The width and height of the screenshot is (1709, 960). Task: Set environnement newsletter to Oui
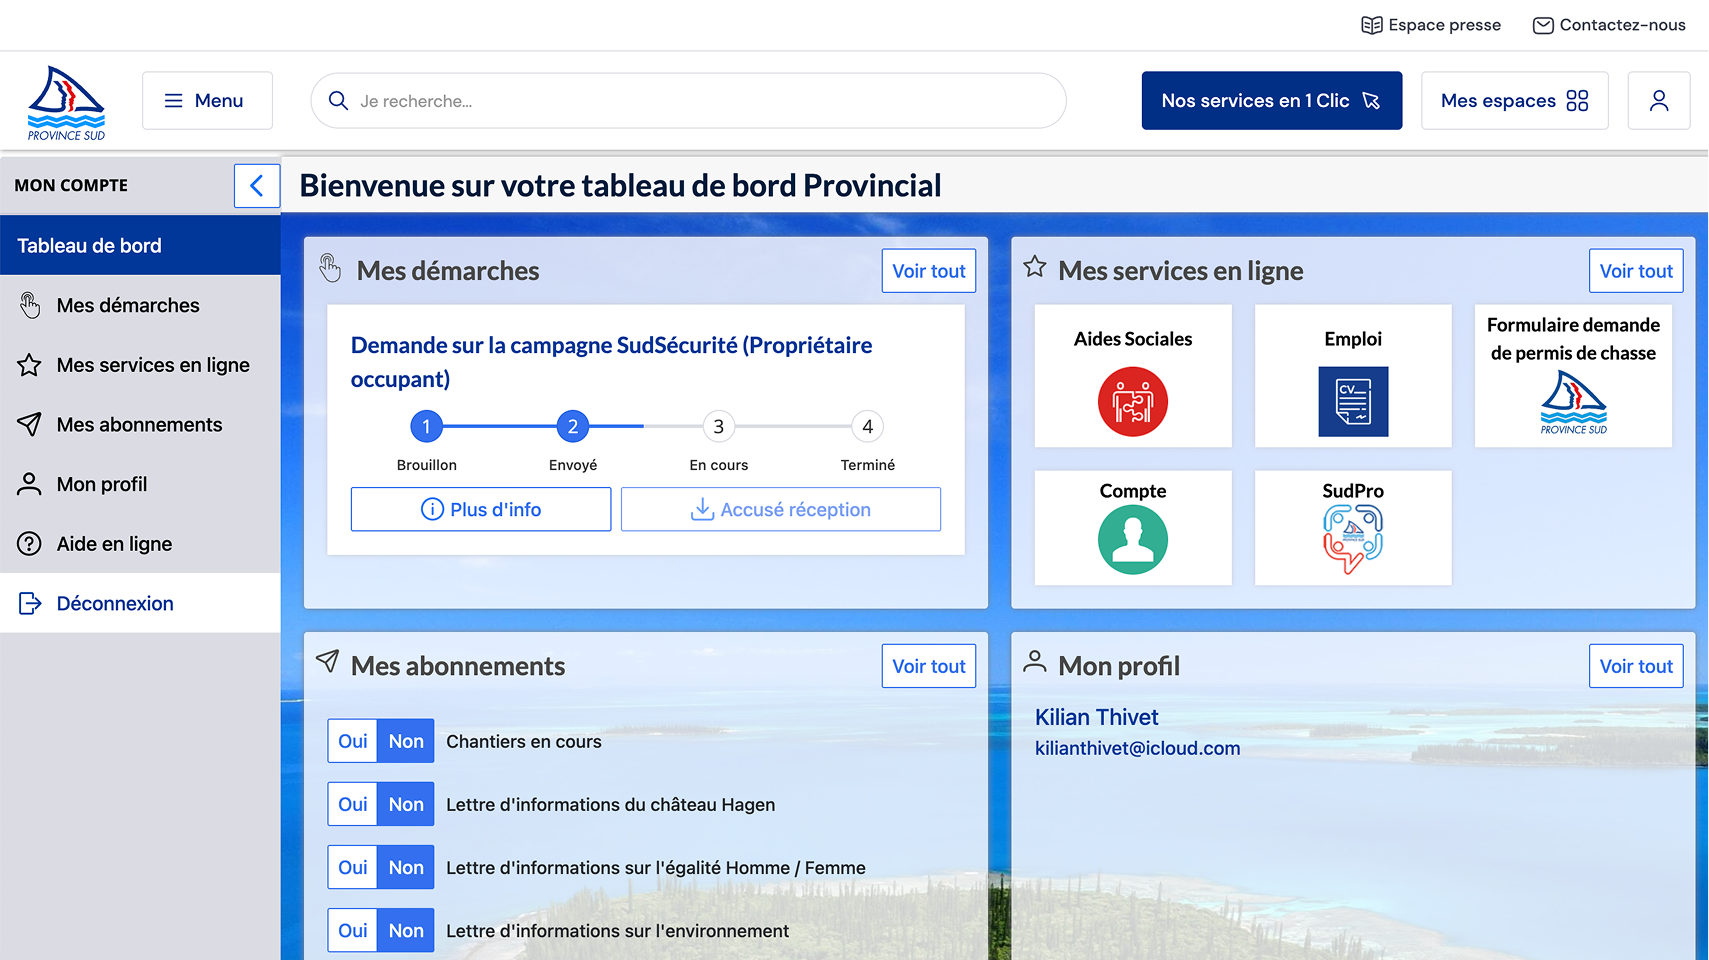click(353, 930)
